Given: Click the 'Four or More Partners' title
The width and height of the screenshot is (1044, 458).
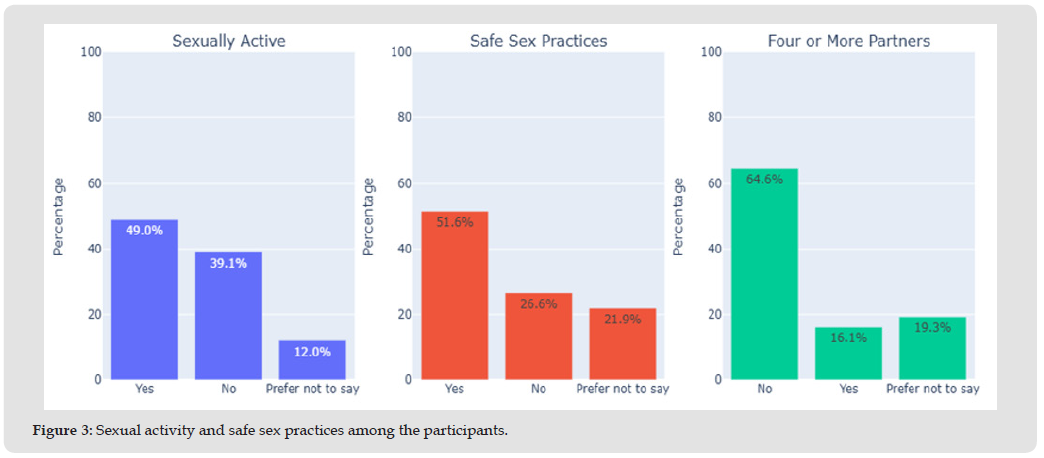Looking at the screenshot, I should pyautogui.click(x=849, y=41).
